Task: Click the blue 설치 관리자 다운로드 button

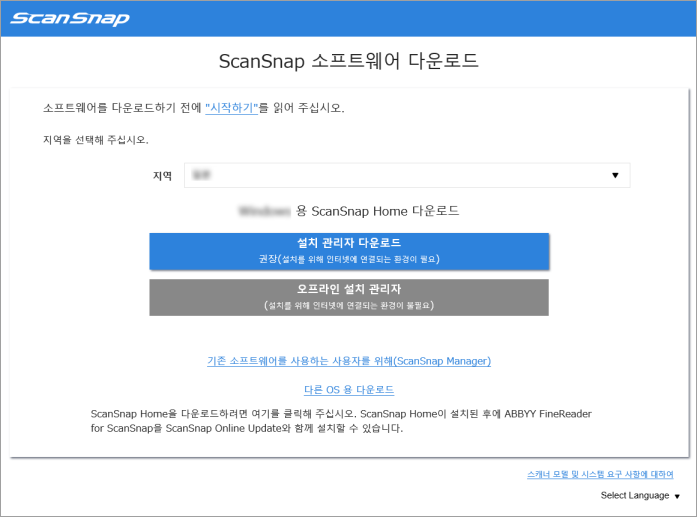Action: coord(349,251)
